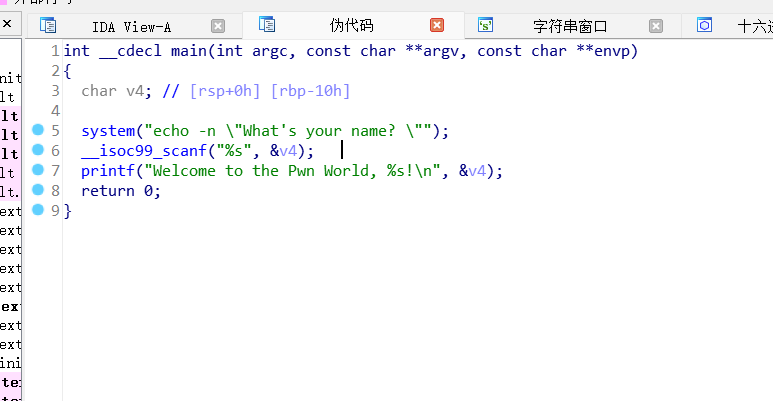Click the main function name in signature
Image resolution: width=773 pixels, height=401 pixels.
189,51
